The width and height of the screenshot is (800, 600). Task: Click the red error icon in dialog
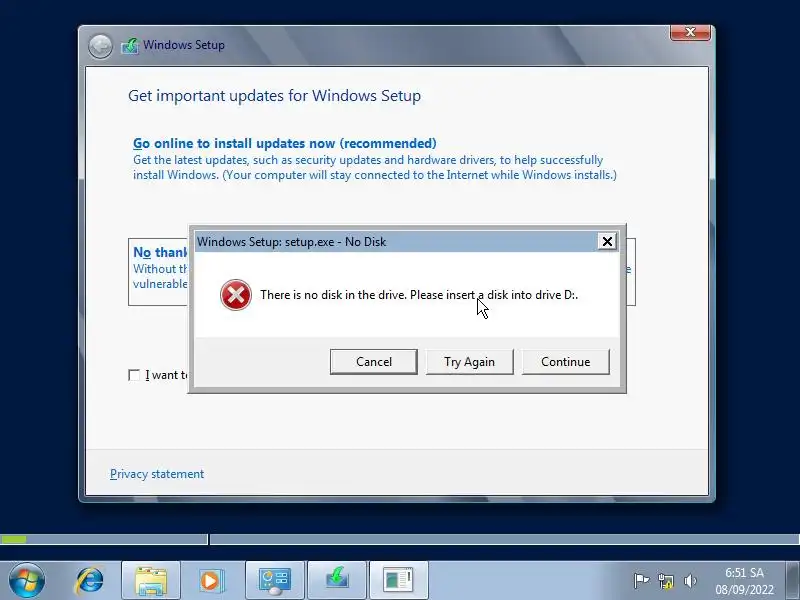pos(236,295)
